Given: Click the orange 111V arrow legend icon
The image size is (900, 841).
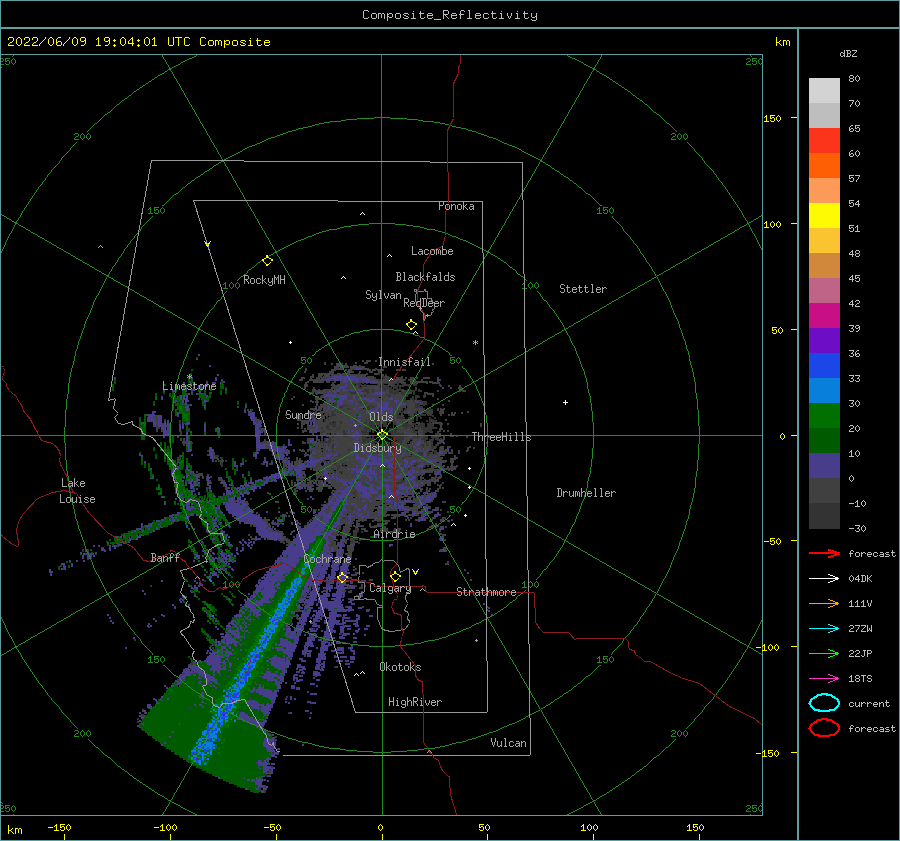Looking at the screenshot, I should [x=824, y=603].
